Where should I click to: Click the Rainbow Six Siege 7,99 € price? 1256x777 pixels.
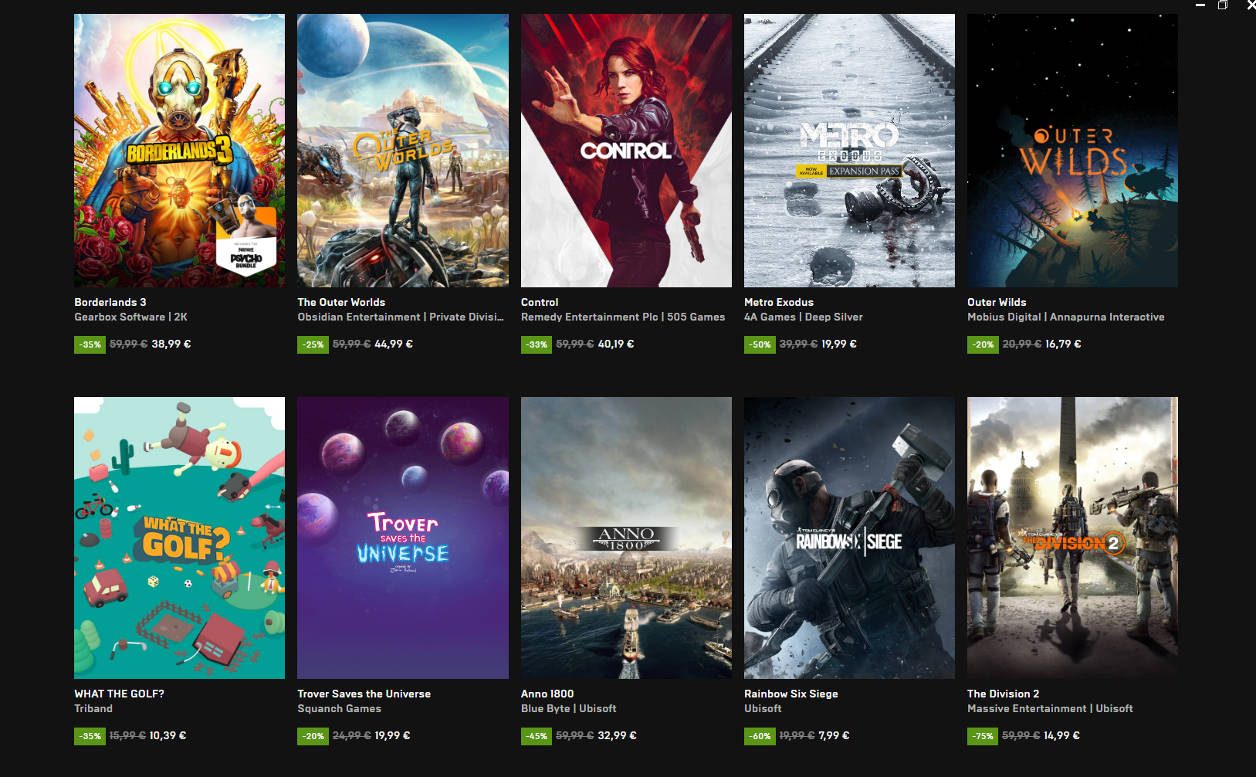(x=833, y=736)
